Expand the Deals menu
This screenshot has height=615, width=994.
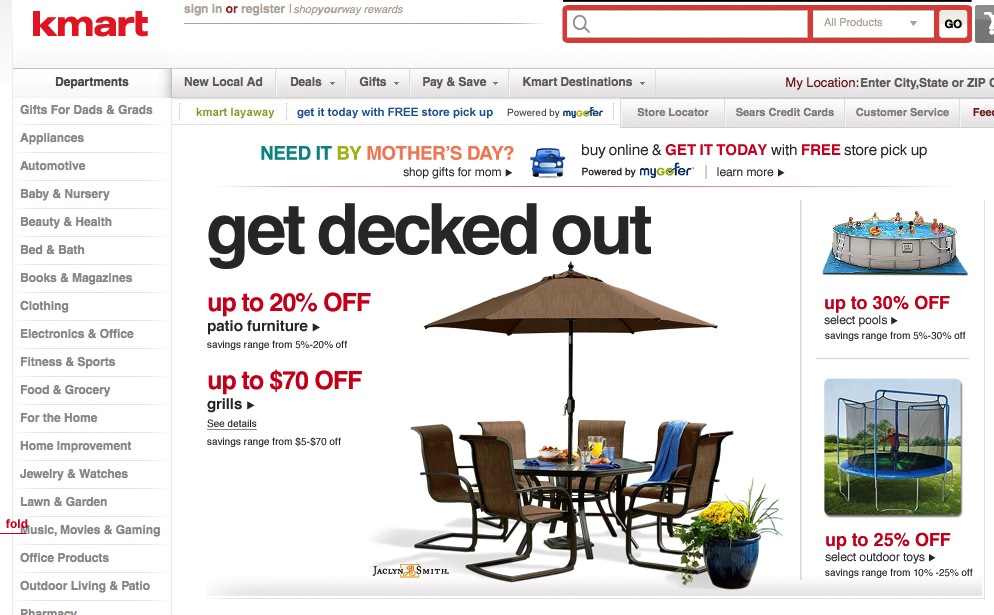click(x=312, y=82)
